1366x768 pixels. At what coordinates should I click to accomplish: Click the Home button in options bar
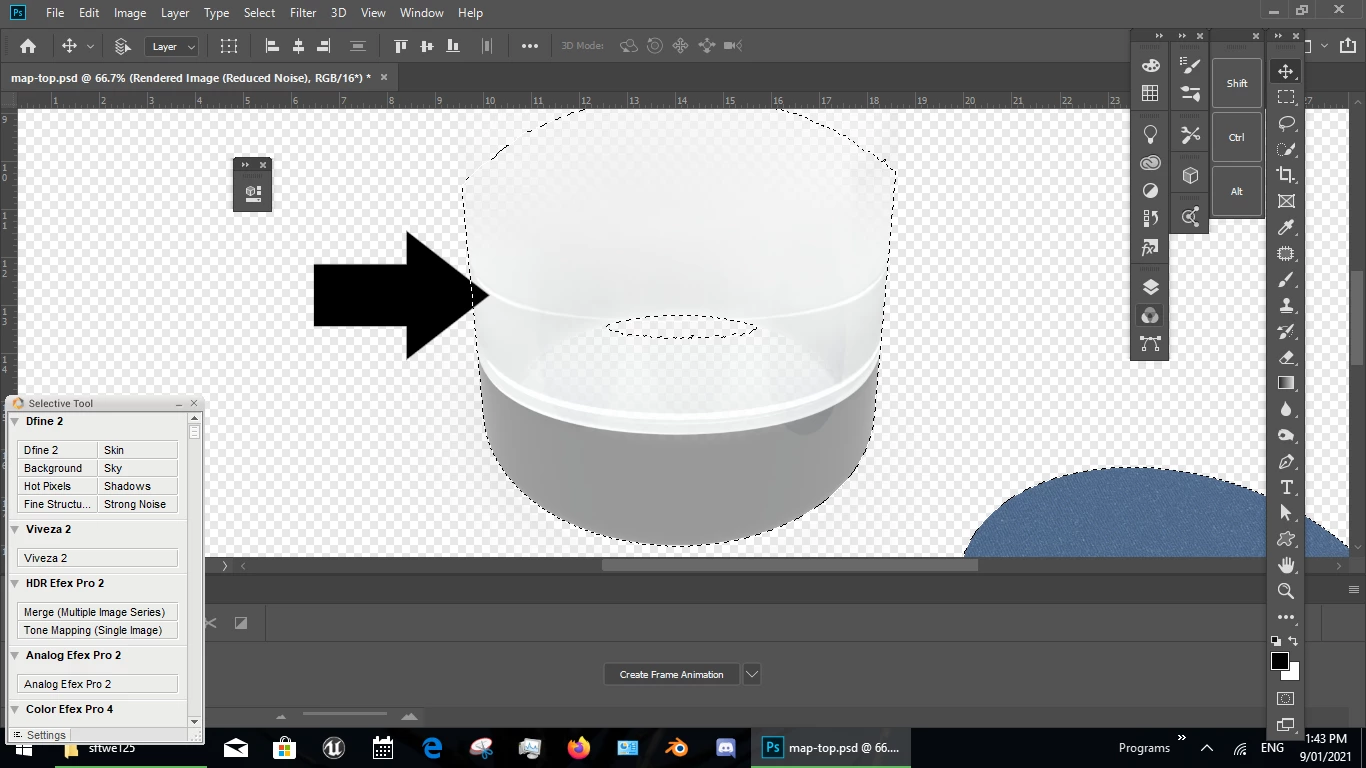28,46
